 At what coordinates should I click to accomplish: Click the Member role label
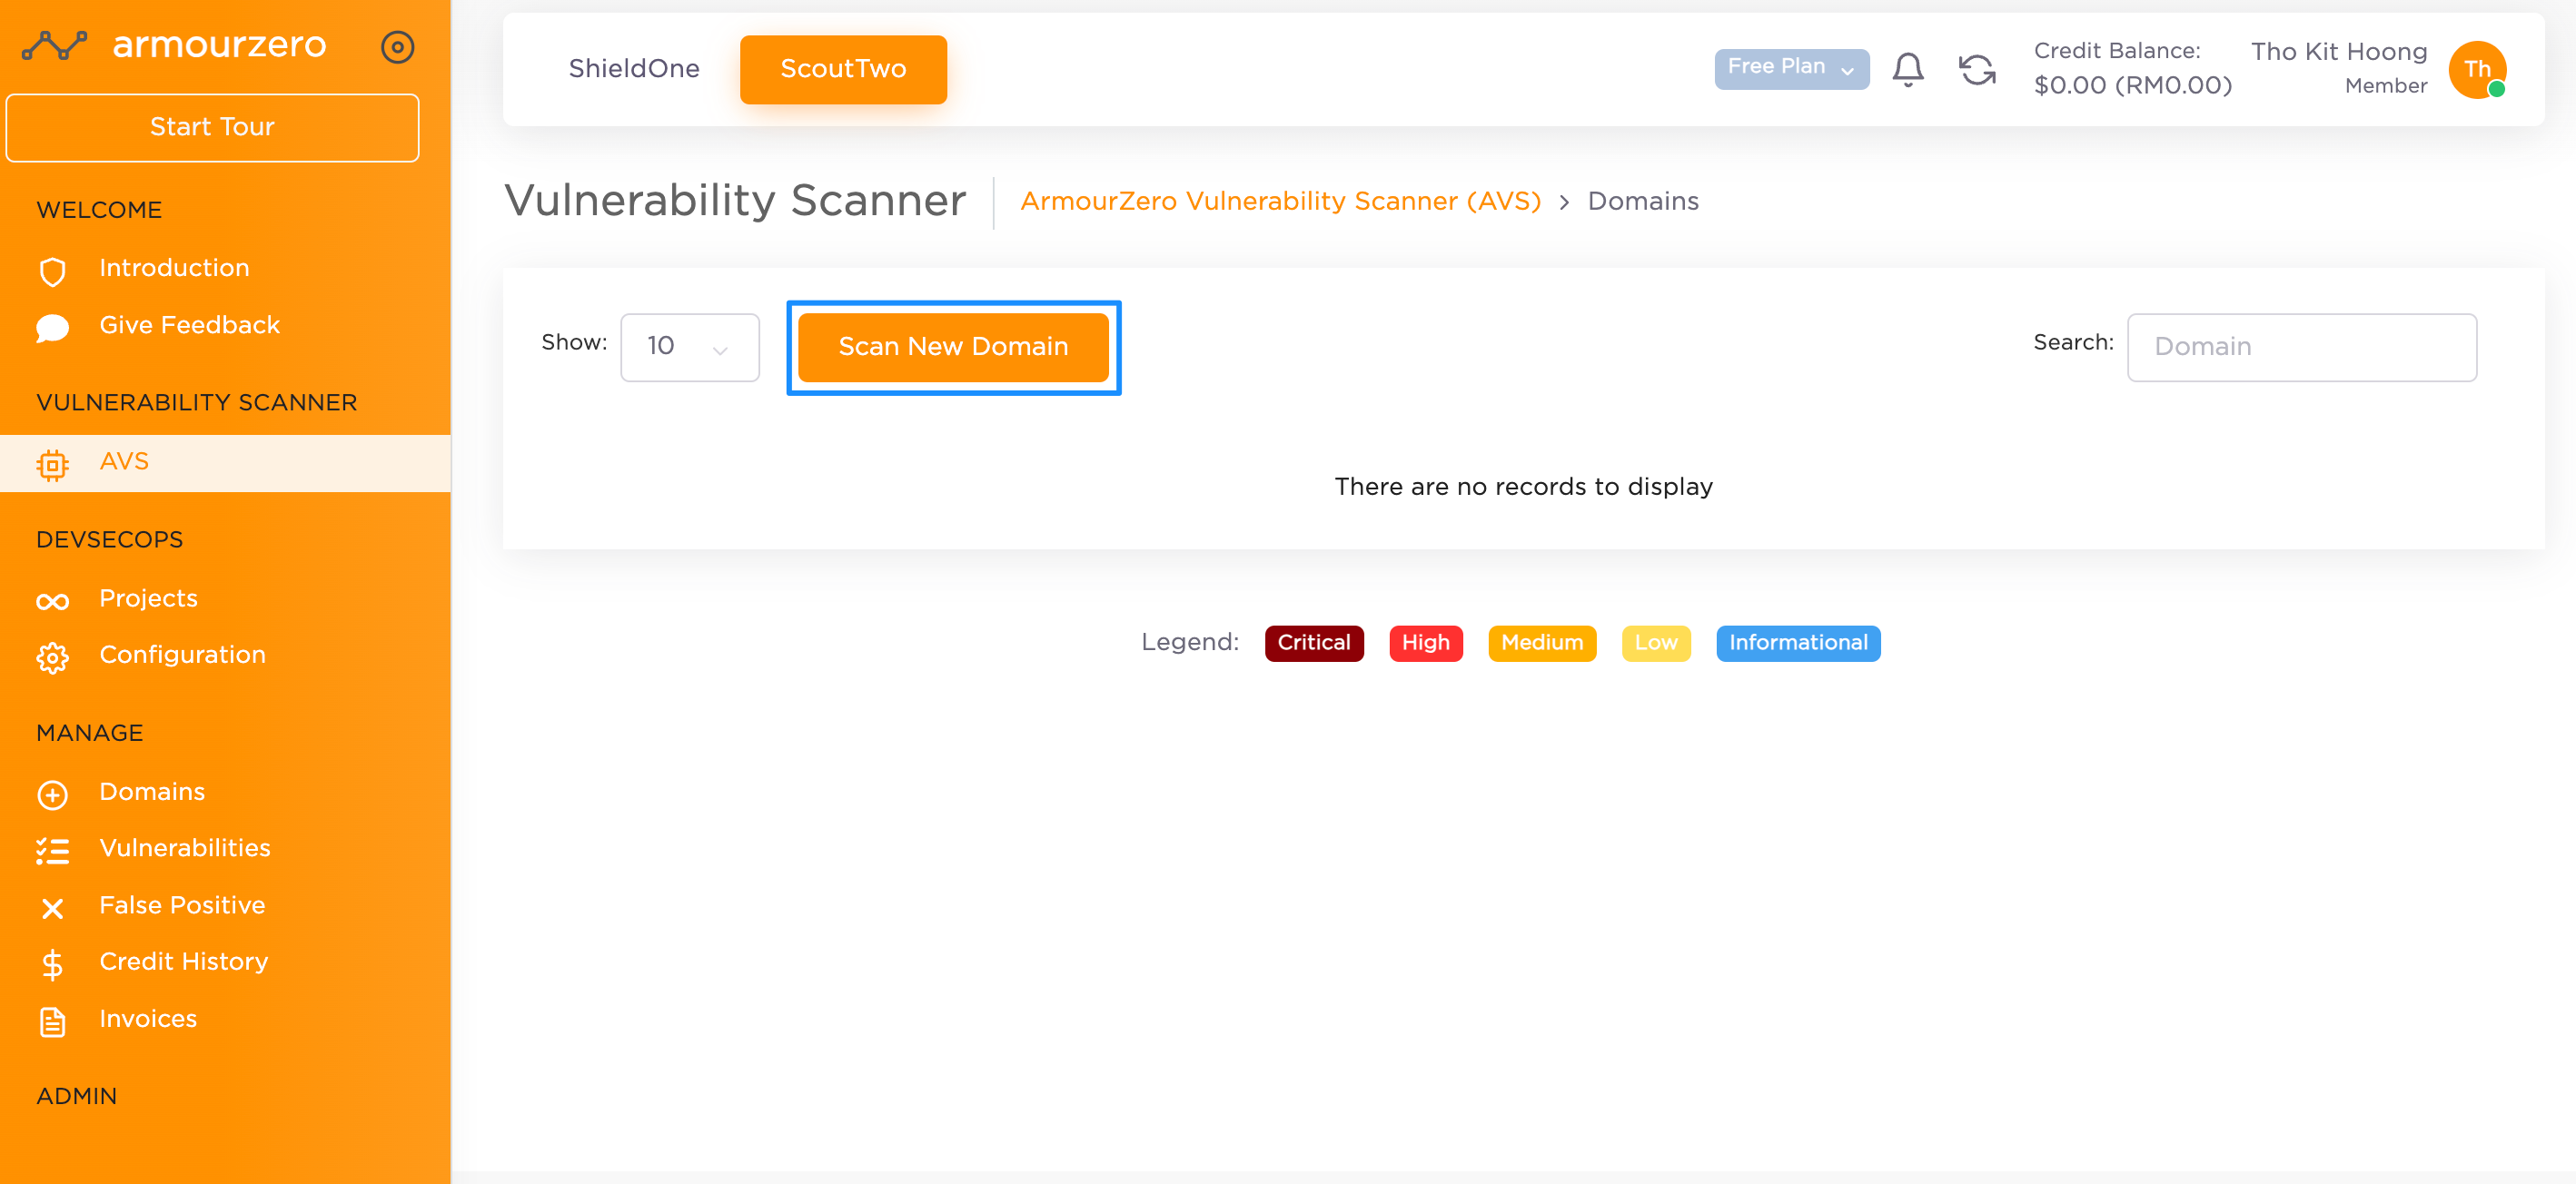pyautogui.click(x=2385, y=86)
